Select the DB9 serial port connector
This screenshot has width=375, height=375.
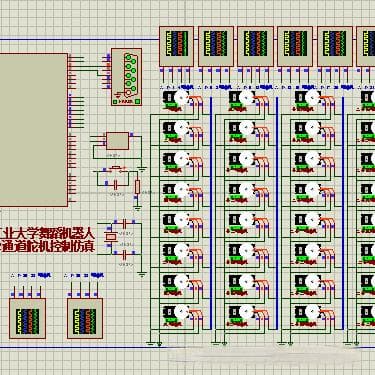pos(126,77)
